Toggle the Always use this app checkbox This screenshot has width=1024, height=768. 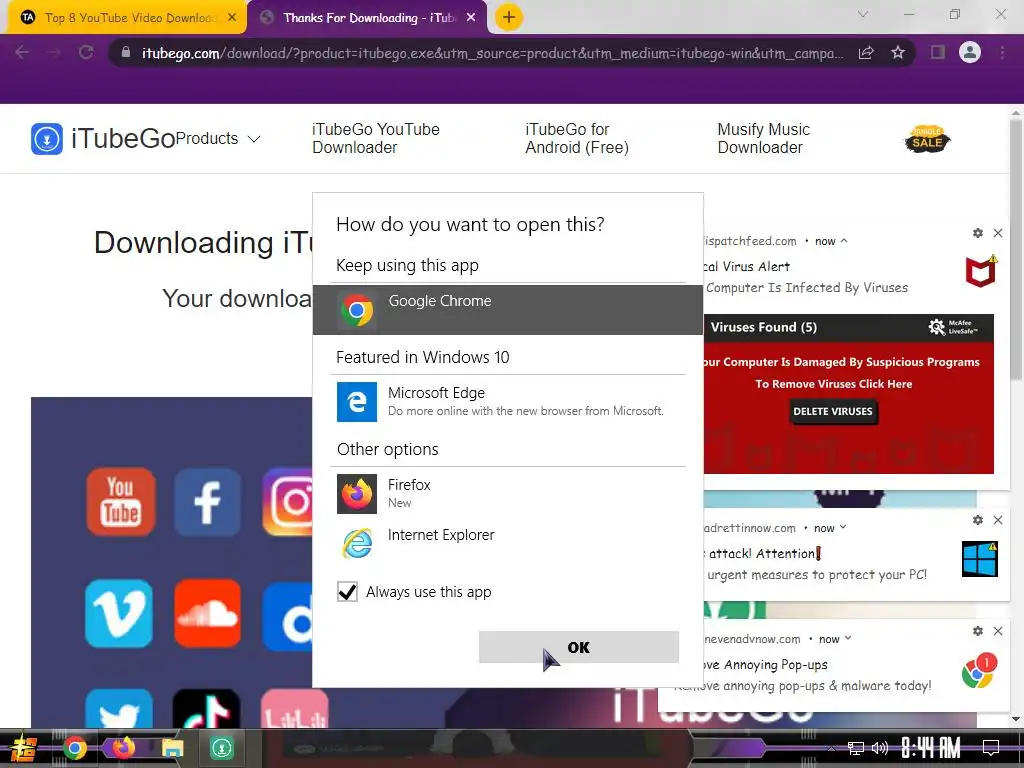pos(347,592)
